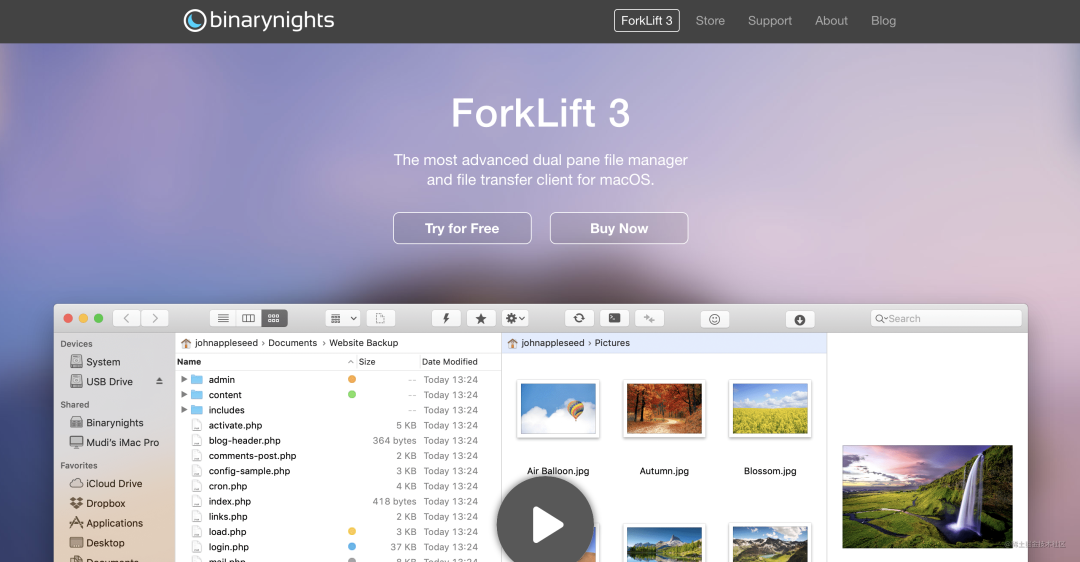The height and width of the screenshot is (562, 1080).
Task: Expand the admin folder
Action: point(184,379)
